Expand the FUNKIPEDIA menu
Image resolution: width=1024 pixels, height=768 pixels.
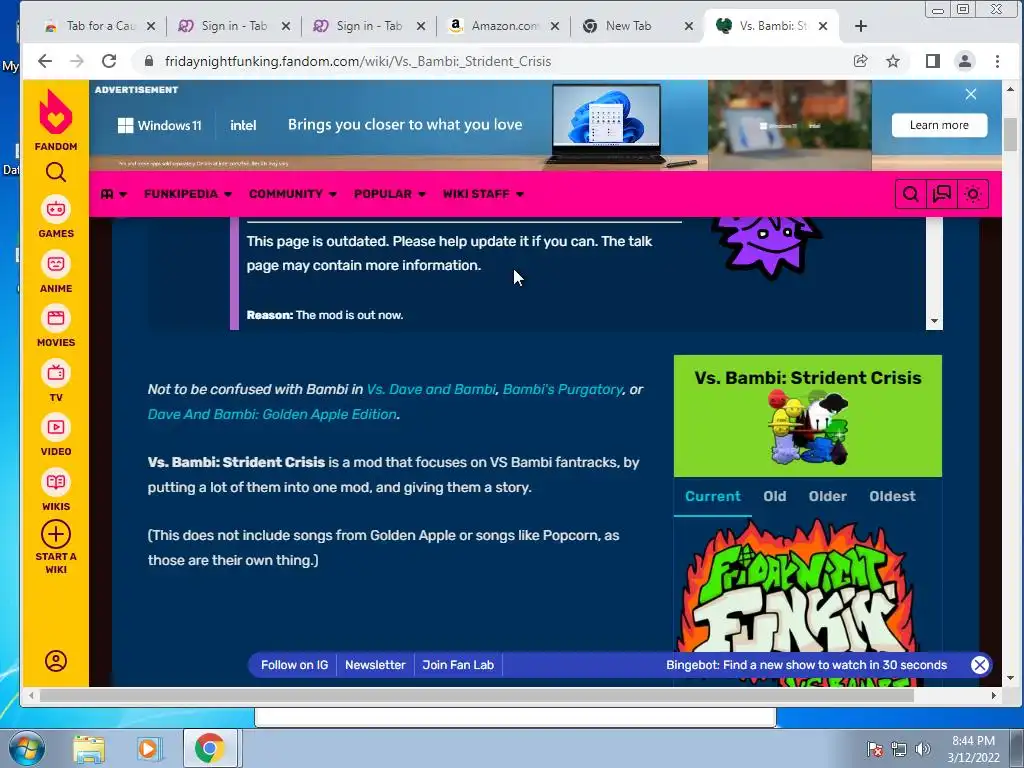(x=188, y=194)
